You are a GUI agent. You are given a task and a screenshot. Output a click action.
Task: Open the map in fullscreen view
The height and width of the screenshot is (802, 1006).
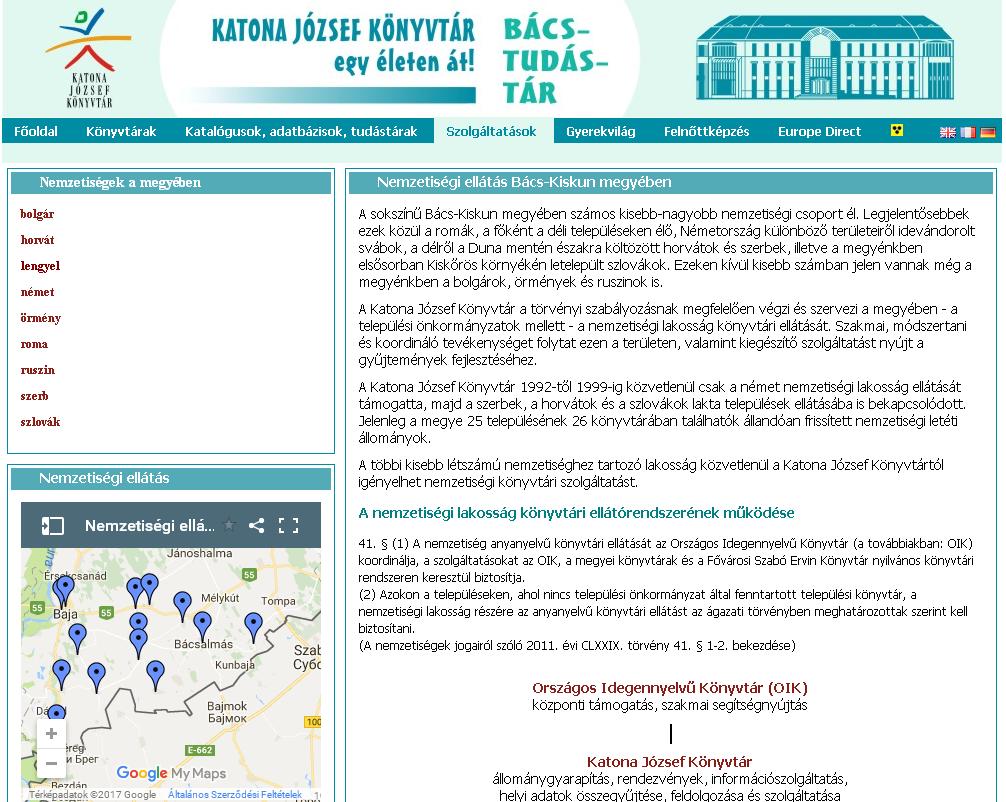coord(289,526)
